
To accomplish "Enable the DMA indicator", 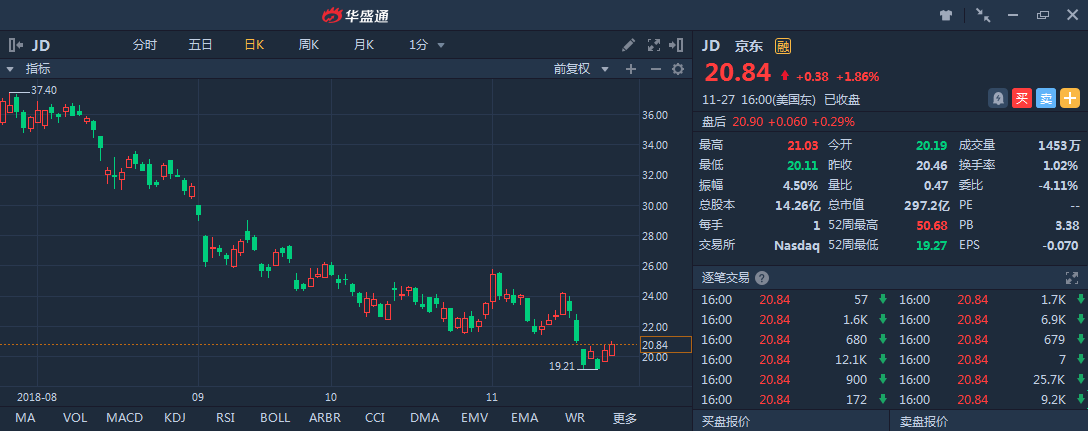I will 425,418.
